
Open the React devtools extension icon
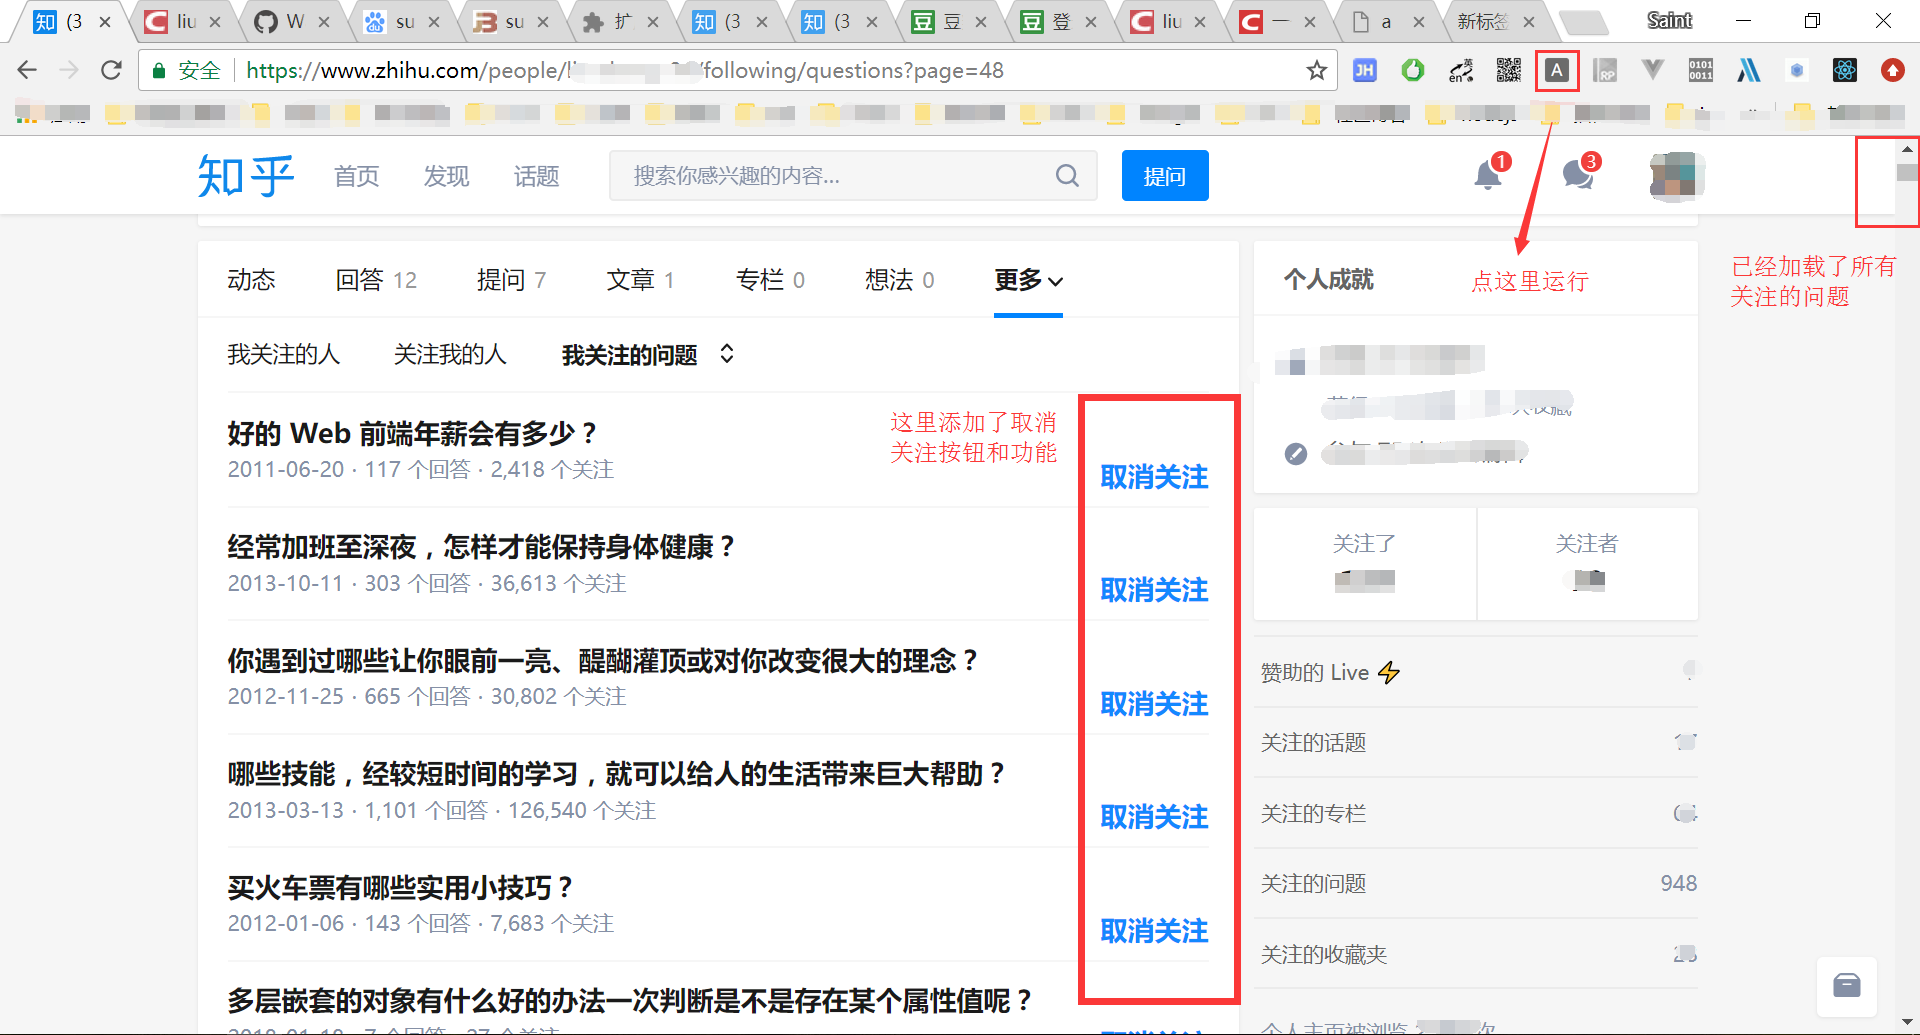click(1845, 70)
